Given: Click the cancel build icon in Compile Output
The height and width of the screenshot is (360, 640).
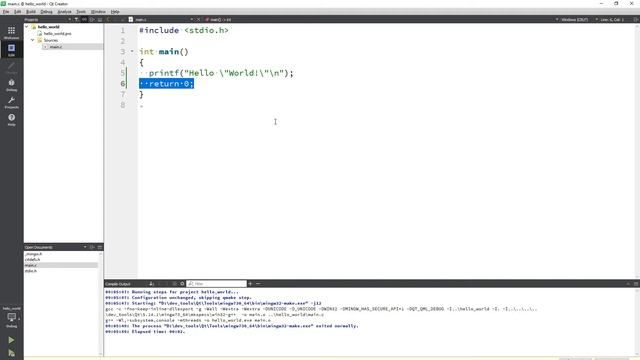Looking at the screenshot, I should tap(174, 284).
